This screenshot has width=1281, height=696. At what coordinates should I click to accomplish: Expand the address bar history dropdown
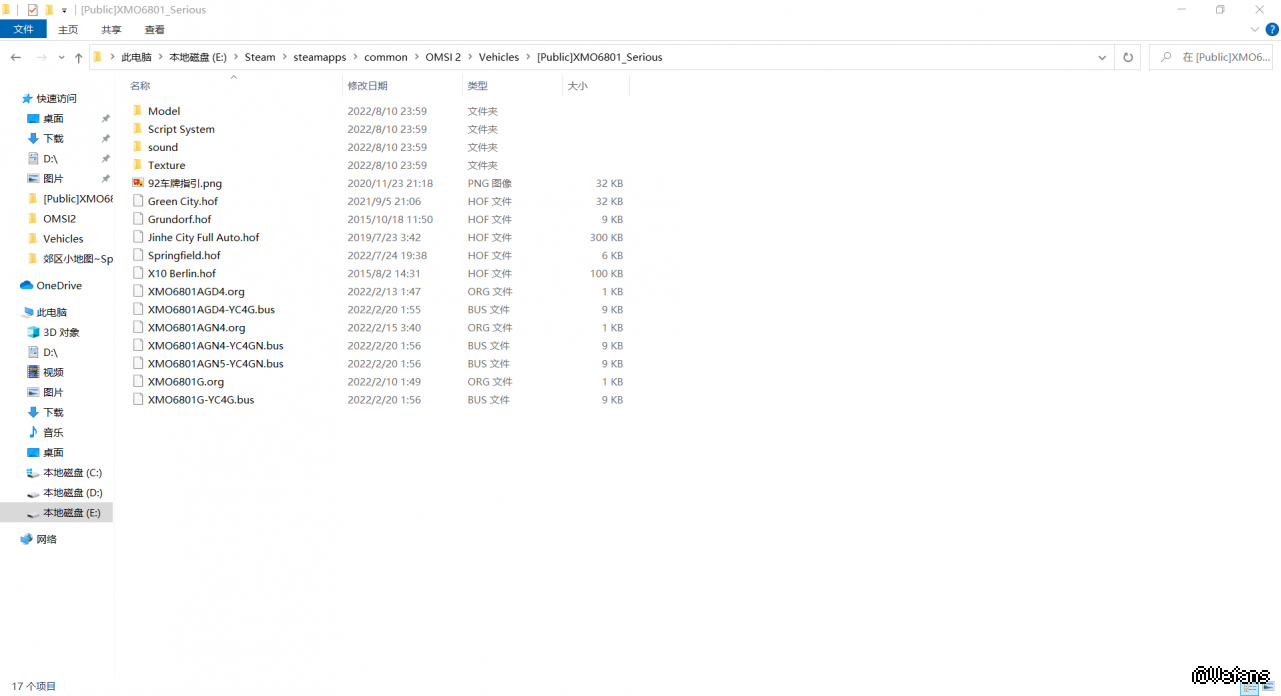(1105, 57)
